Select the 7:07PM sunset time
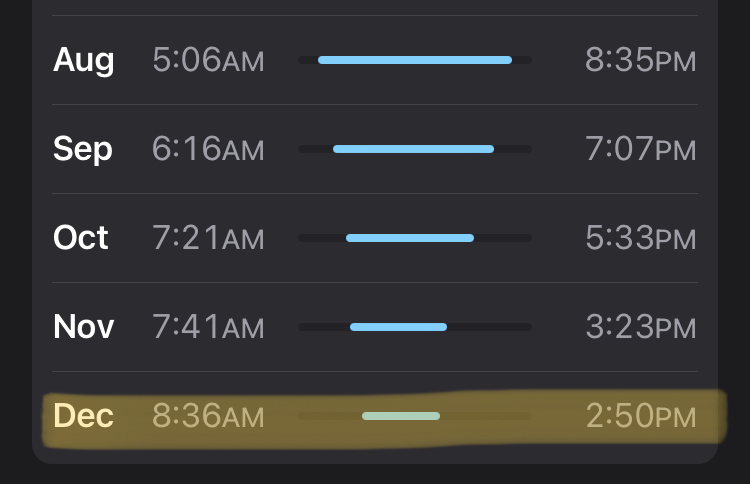 click(x=640, y=150)
